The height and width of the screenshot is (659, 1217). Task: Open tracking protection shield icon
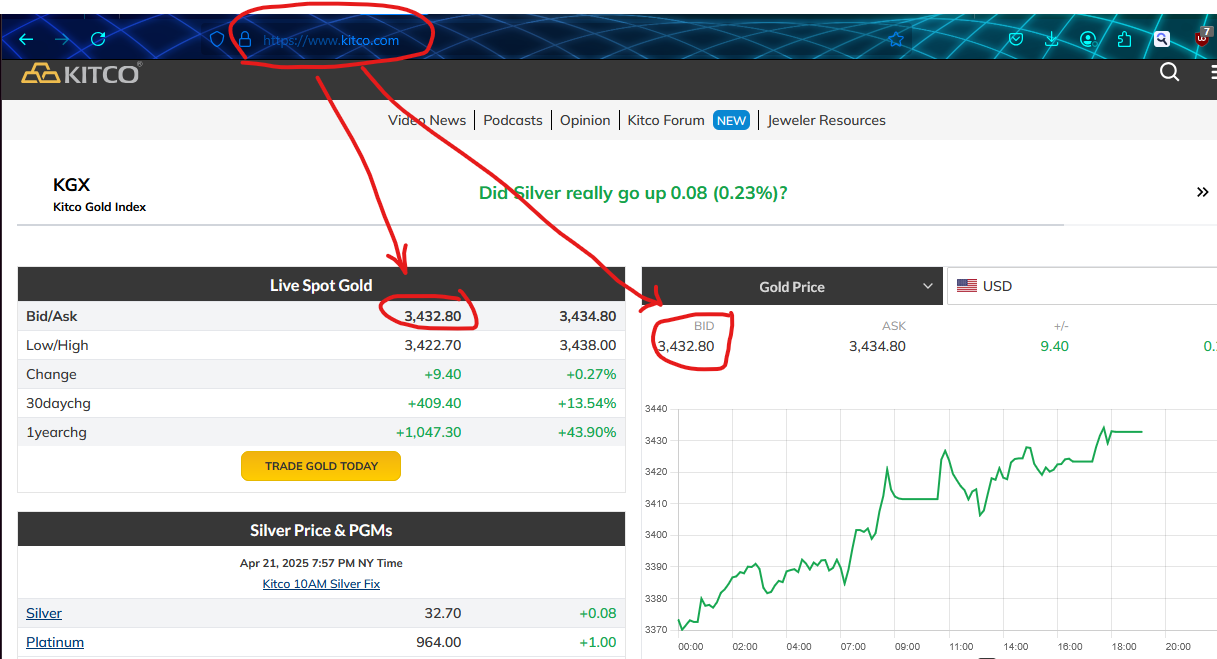pos(216,40)
